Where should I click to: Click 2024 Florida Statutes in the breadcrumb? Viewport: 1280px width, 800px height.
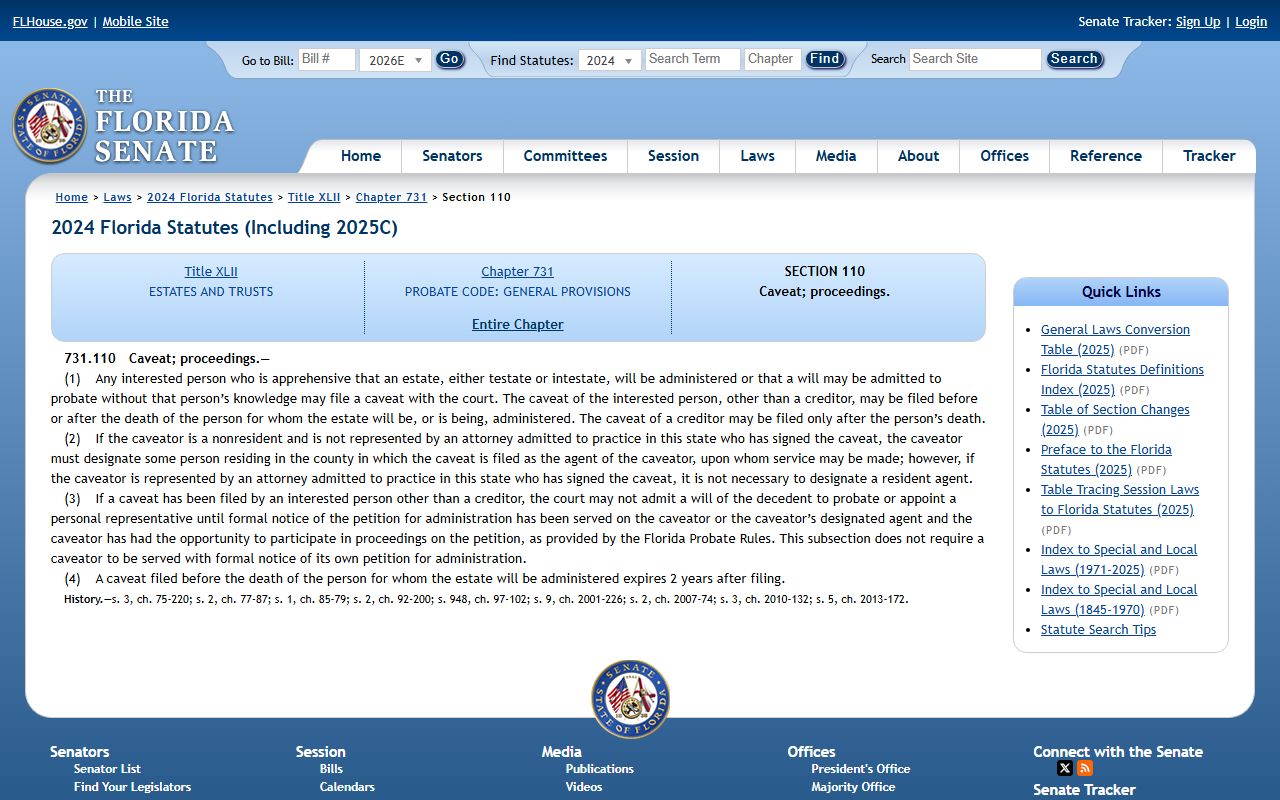click(x=210, y=197)
